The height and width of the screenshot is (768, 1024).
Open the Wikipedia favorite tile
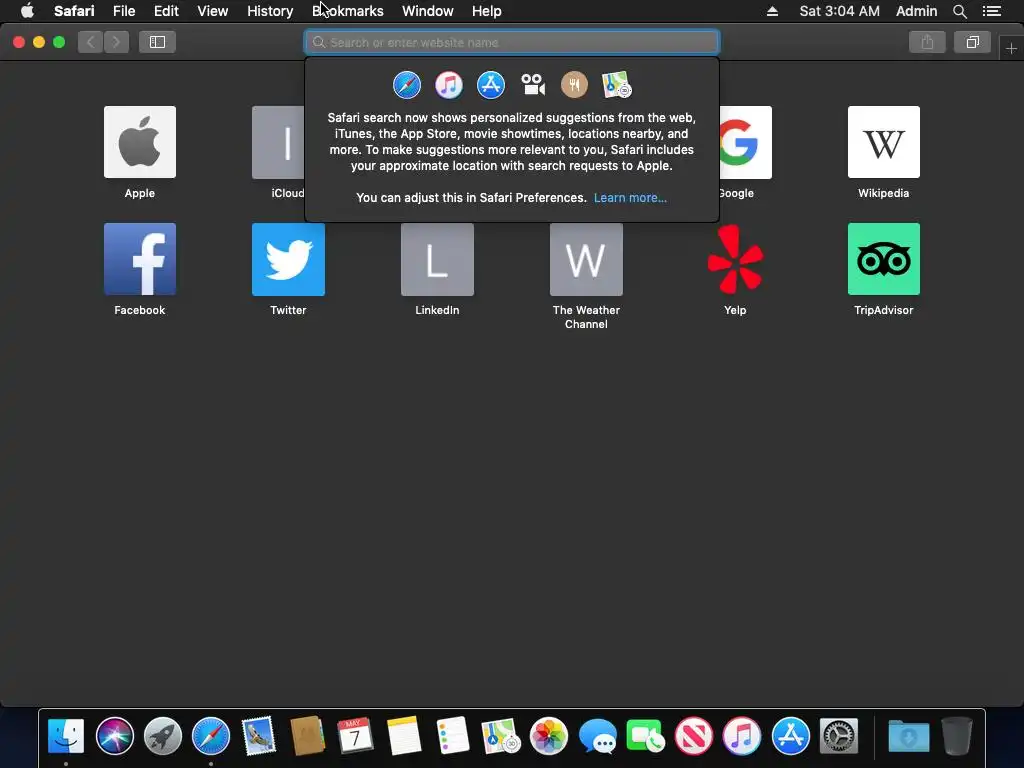click(884, 142)
